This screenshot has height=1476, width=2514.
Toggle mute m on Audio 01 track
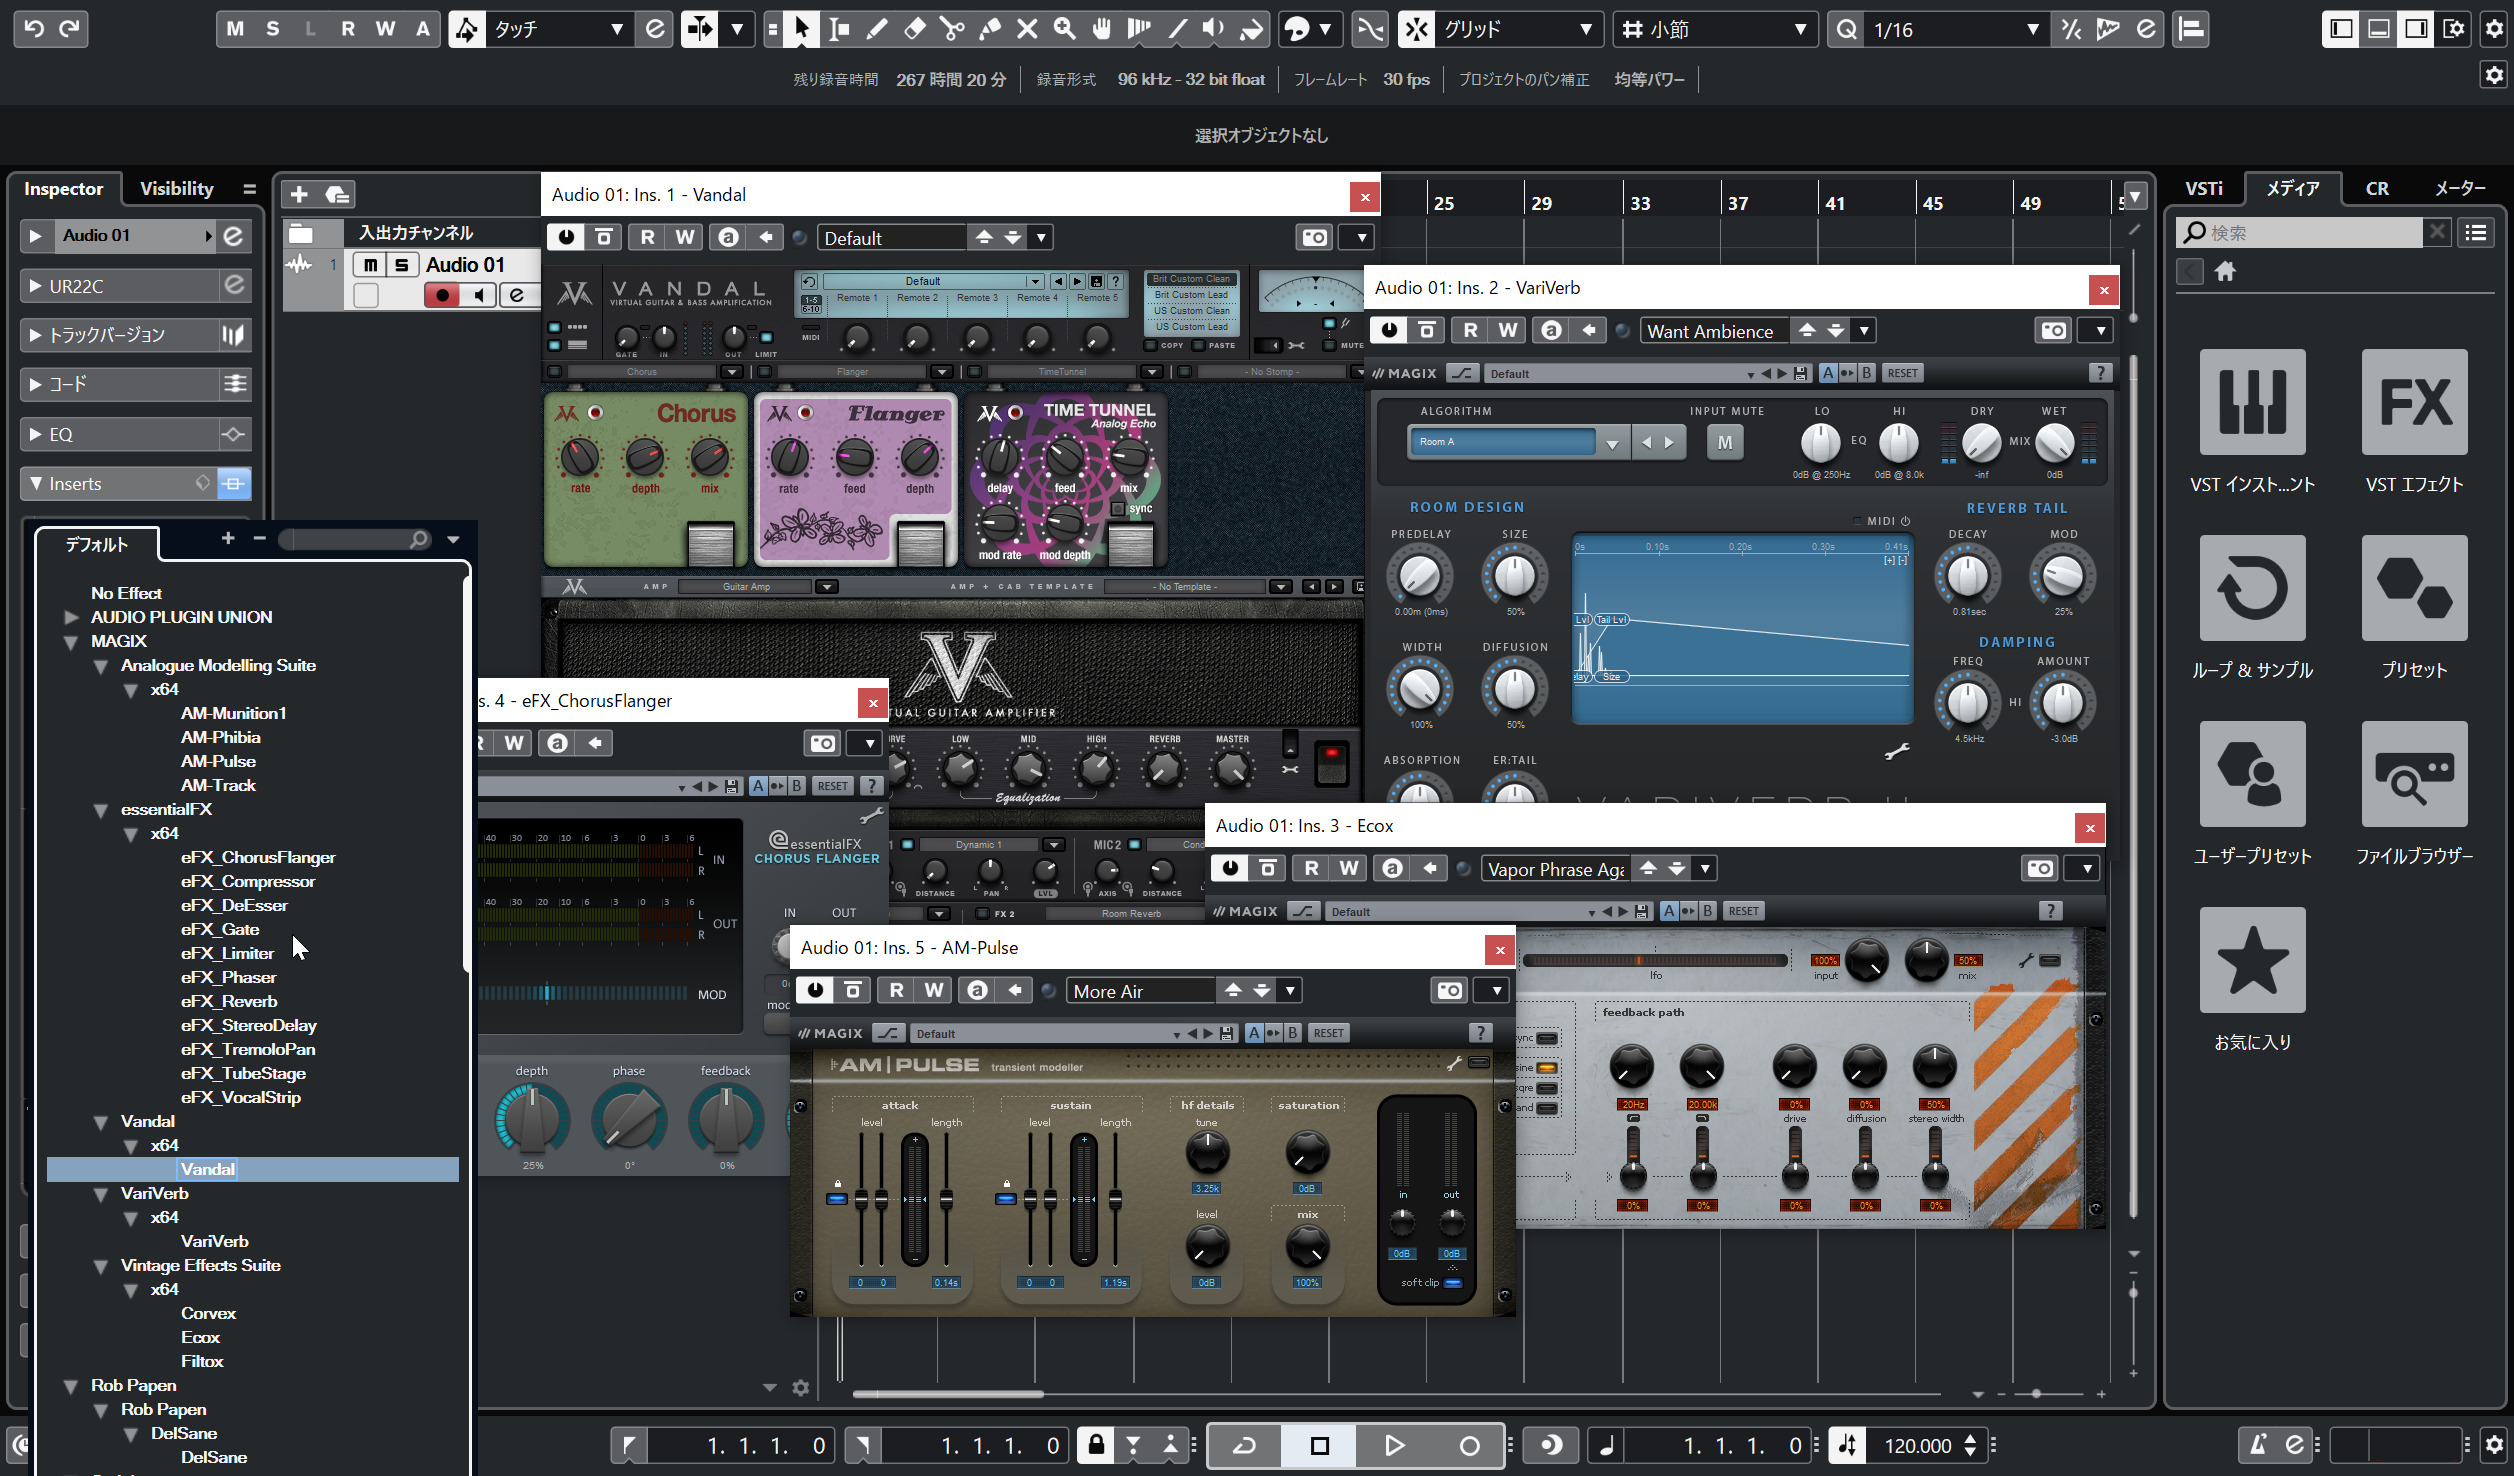(370, 264)
